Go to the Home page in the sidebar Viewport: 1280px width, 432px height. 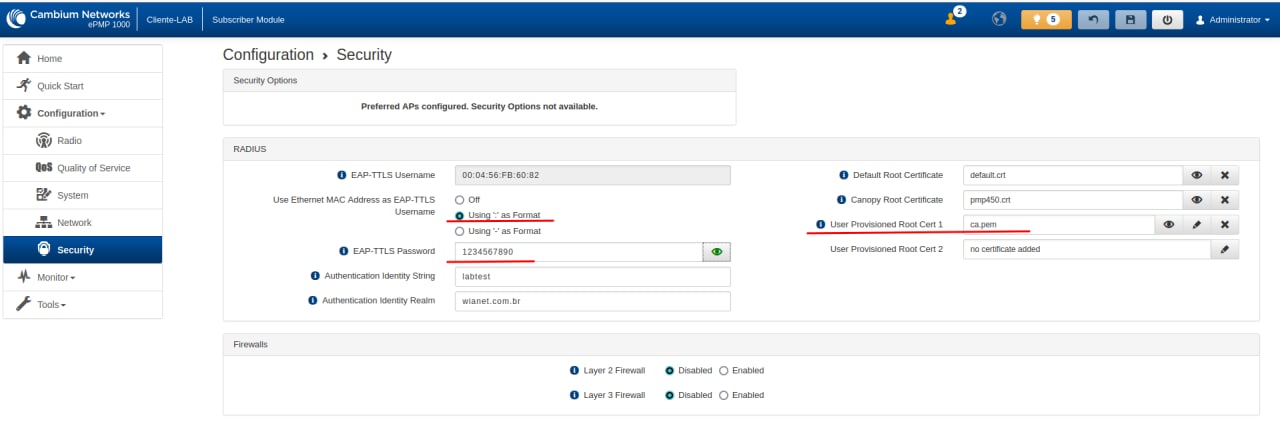point(83,59)
